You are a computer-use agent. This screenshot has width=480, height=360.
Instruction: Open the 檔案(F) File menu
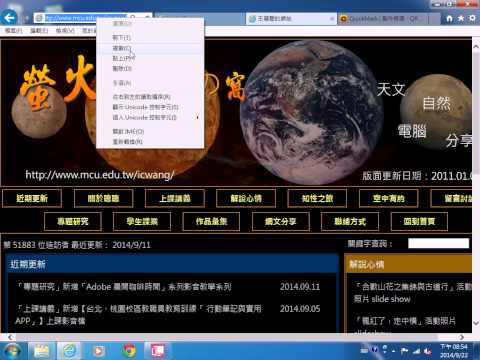click(x=13, y=31)
